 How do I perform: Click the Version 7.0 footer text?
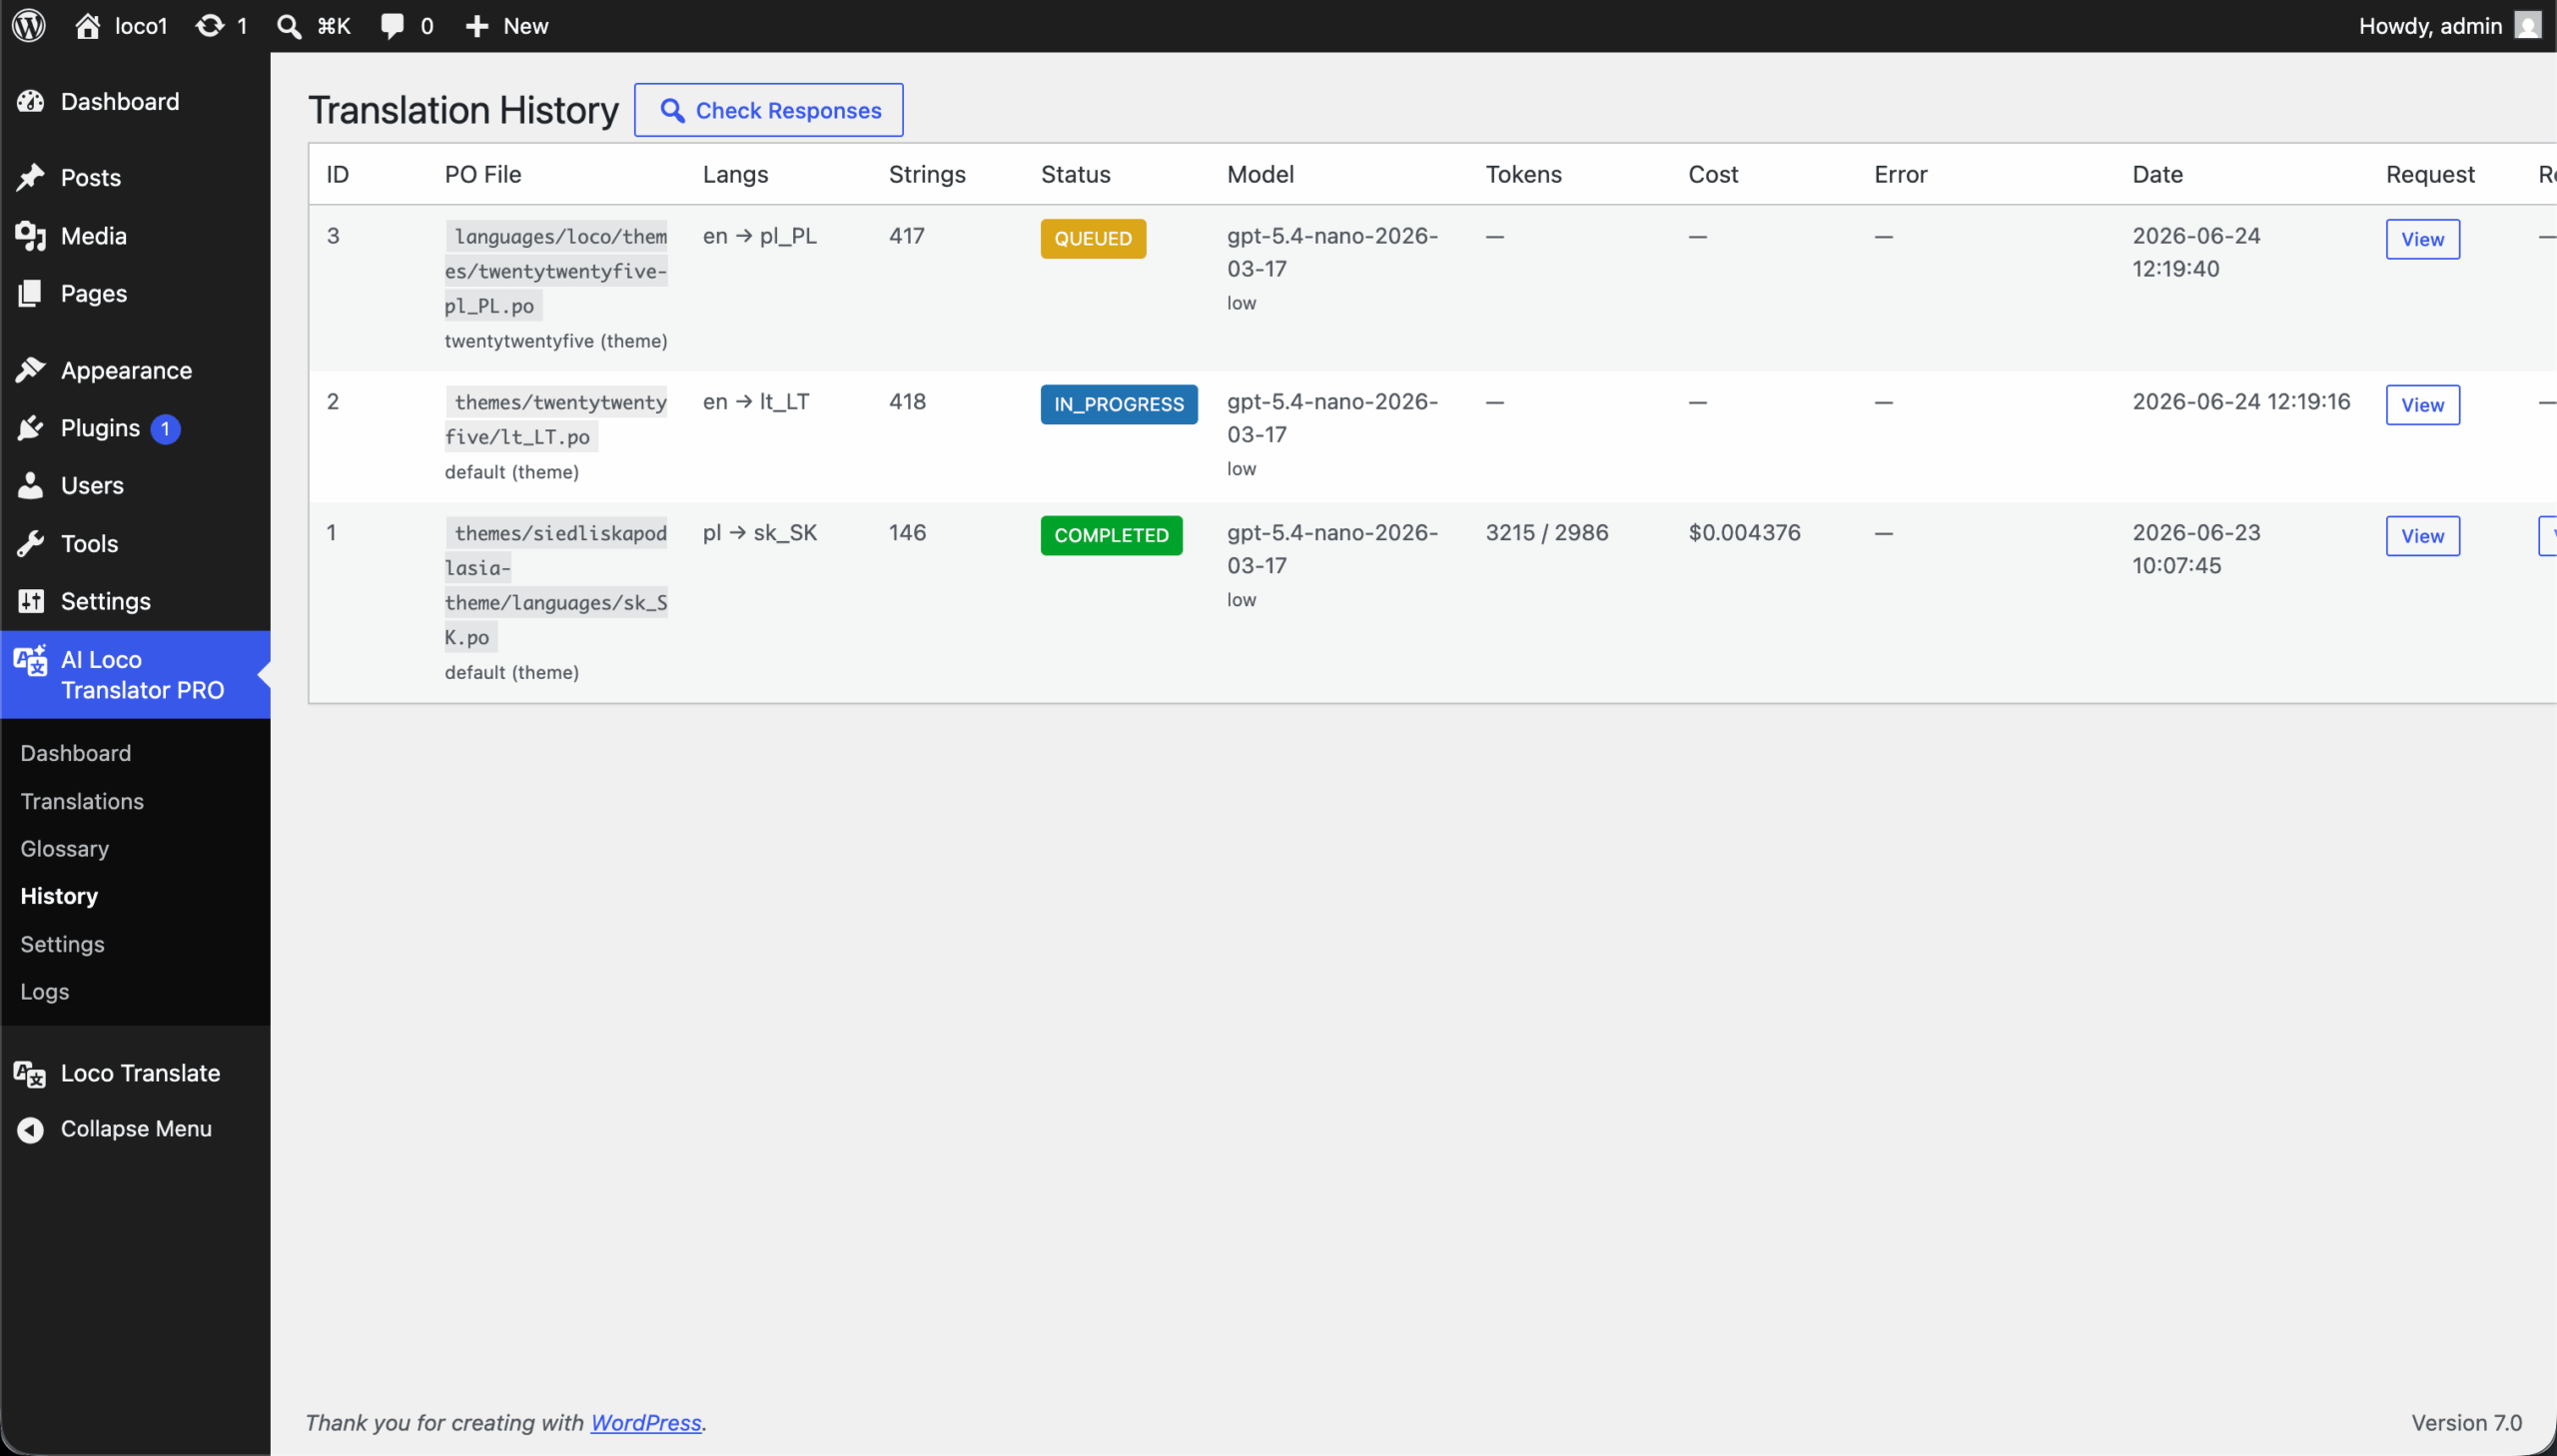coord(2466,1422)
